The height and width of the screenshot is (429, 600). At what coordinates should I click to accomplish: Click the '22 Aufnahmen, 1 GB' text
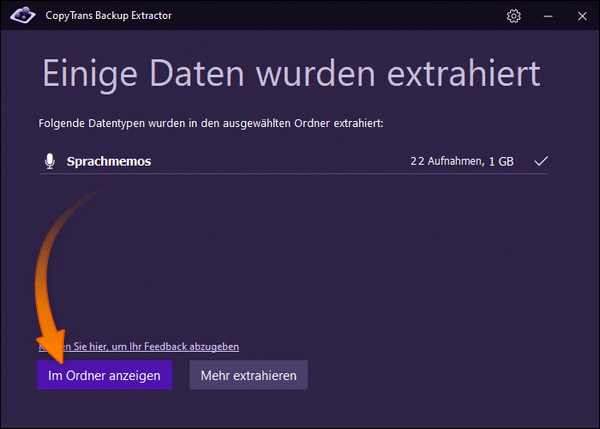pos(462,161)
